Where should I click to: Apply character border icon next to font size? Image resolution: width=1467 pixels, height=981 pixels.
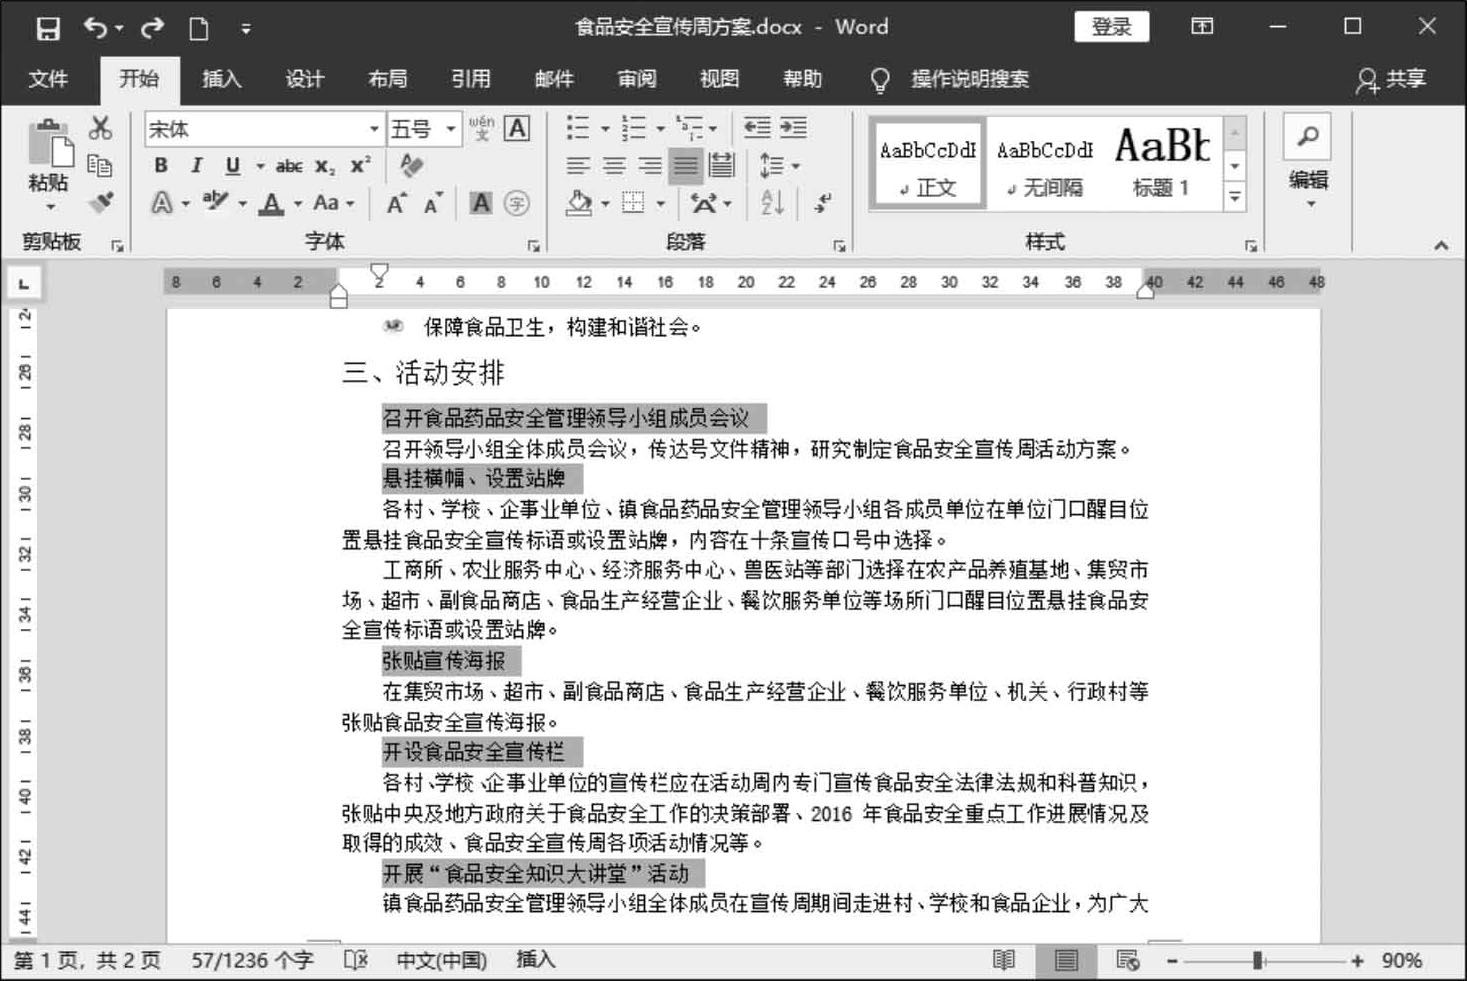[517, 129]
